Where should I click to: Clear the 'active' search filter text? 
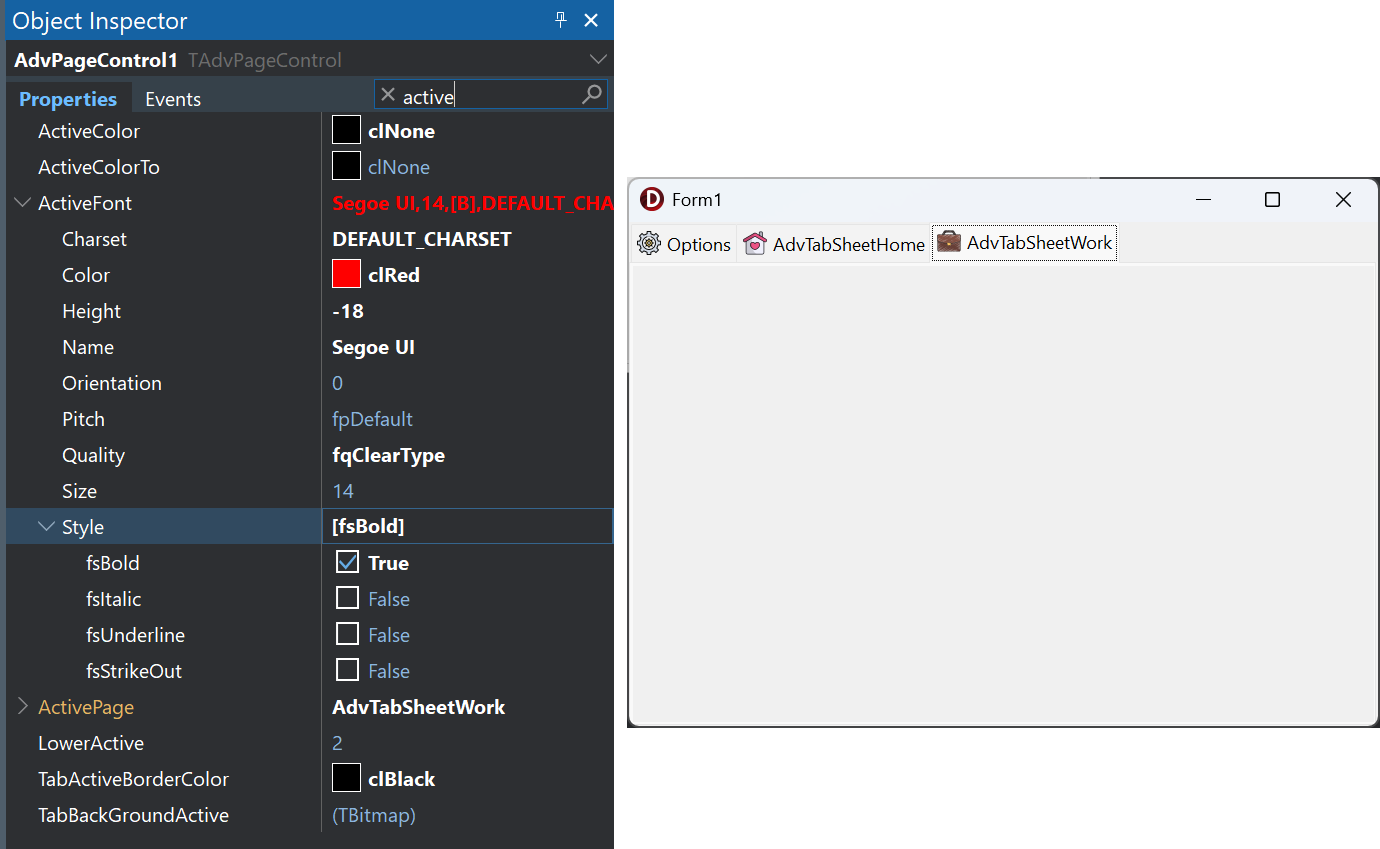click(388, 95)
